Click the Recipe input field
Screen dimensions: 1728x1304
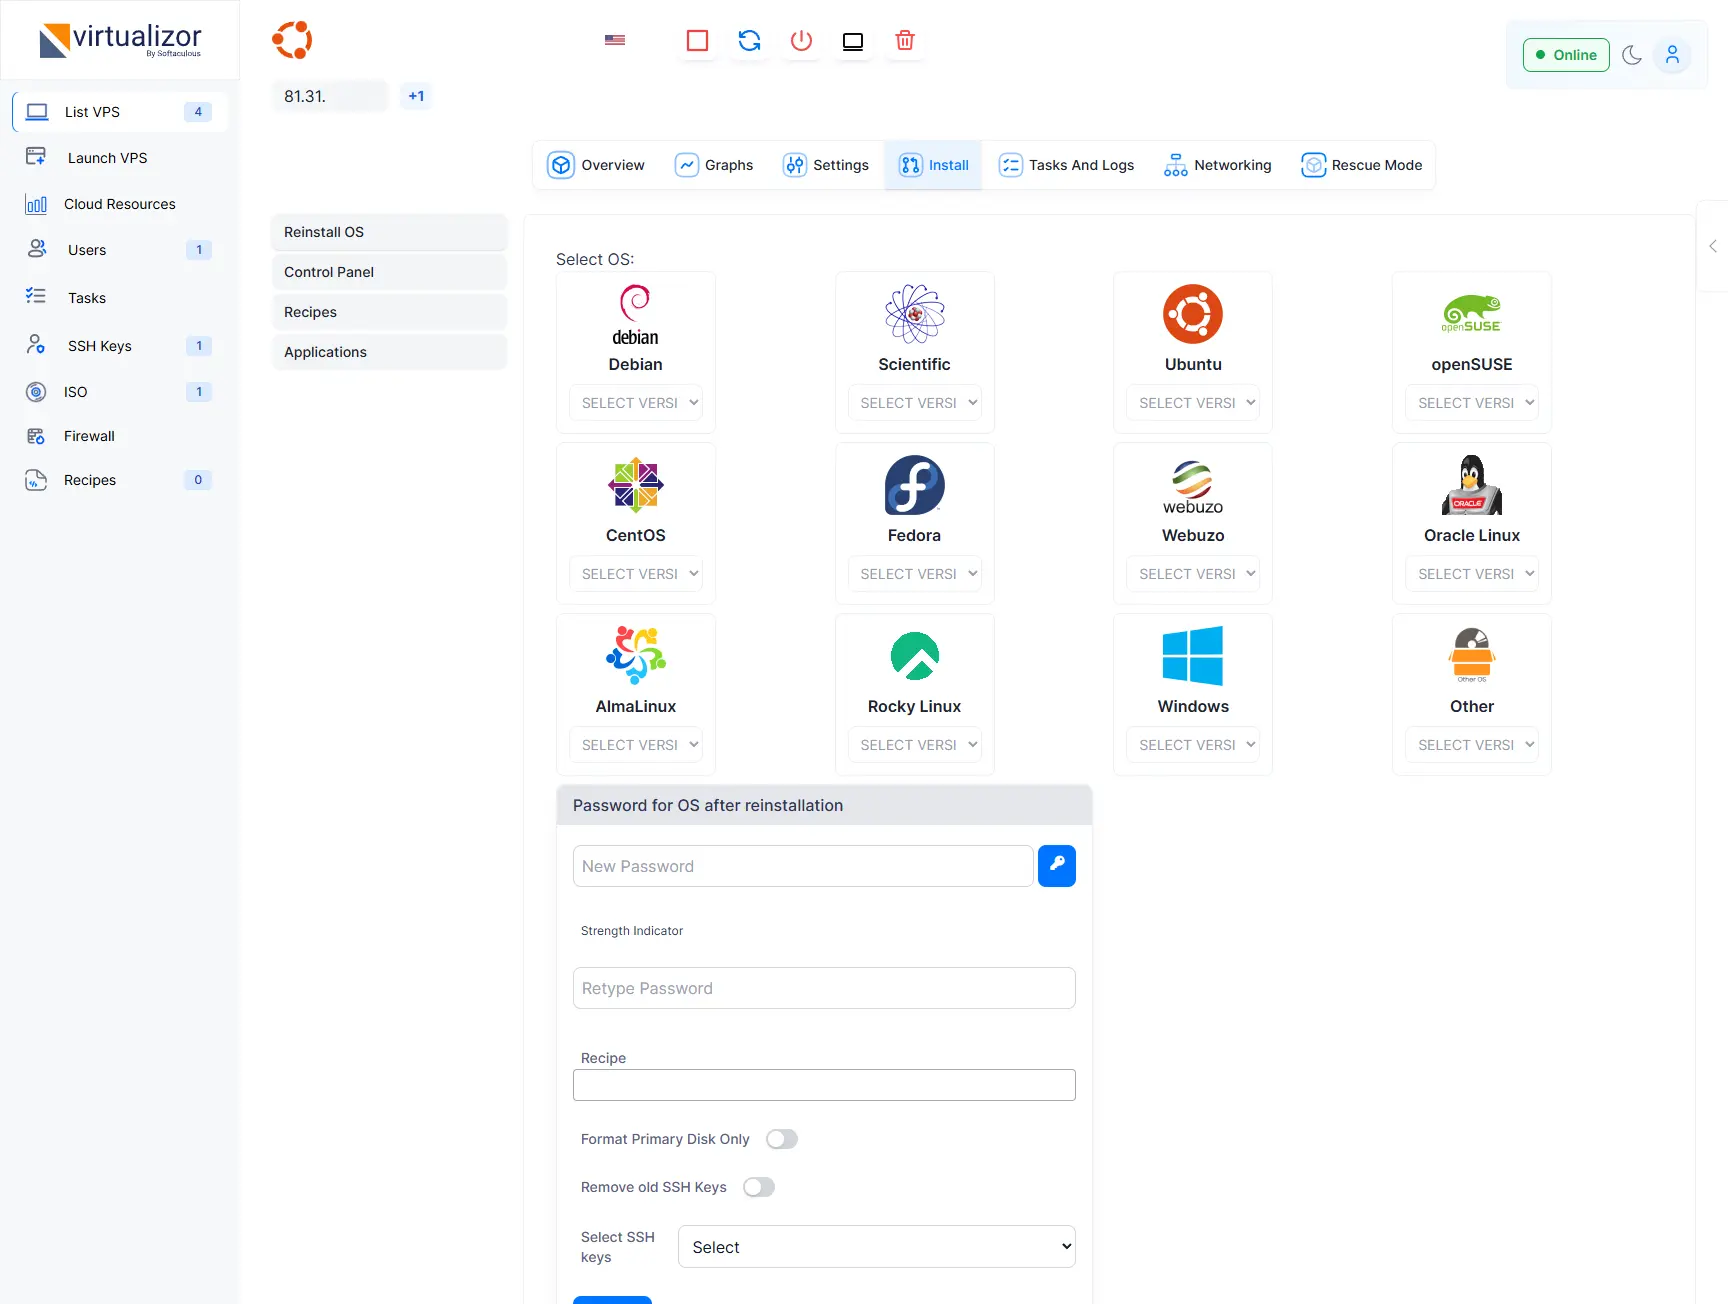(x=824, y=1085)
